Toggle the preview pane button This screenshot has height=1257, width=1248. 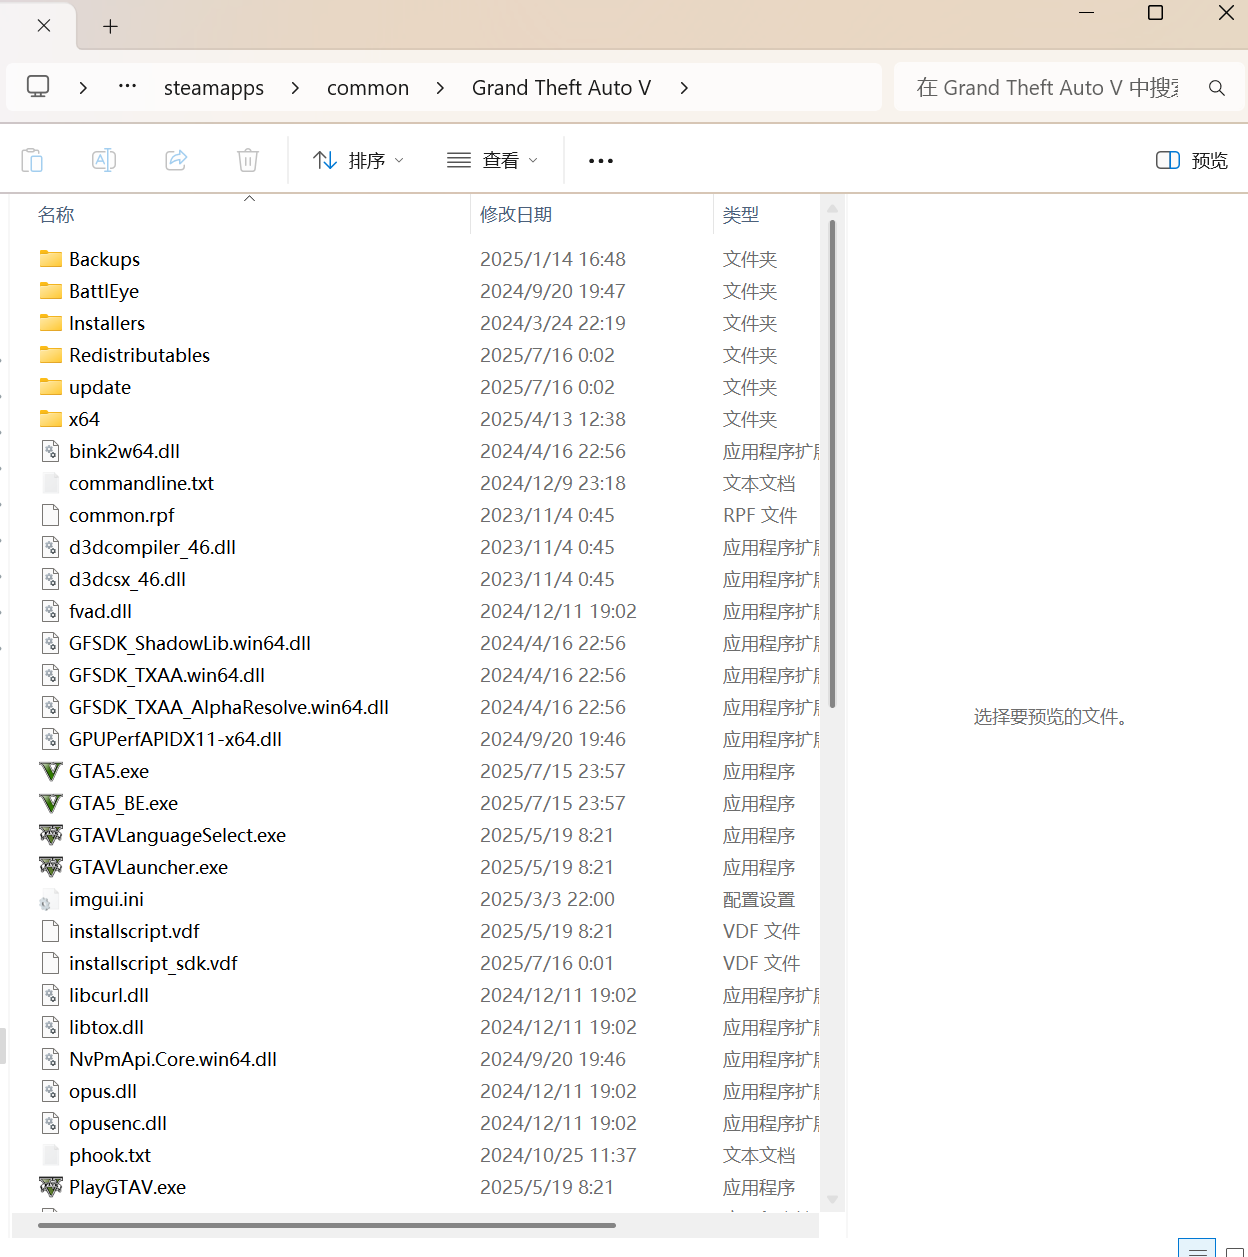(1191, 161)
